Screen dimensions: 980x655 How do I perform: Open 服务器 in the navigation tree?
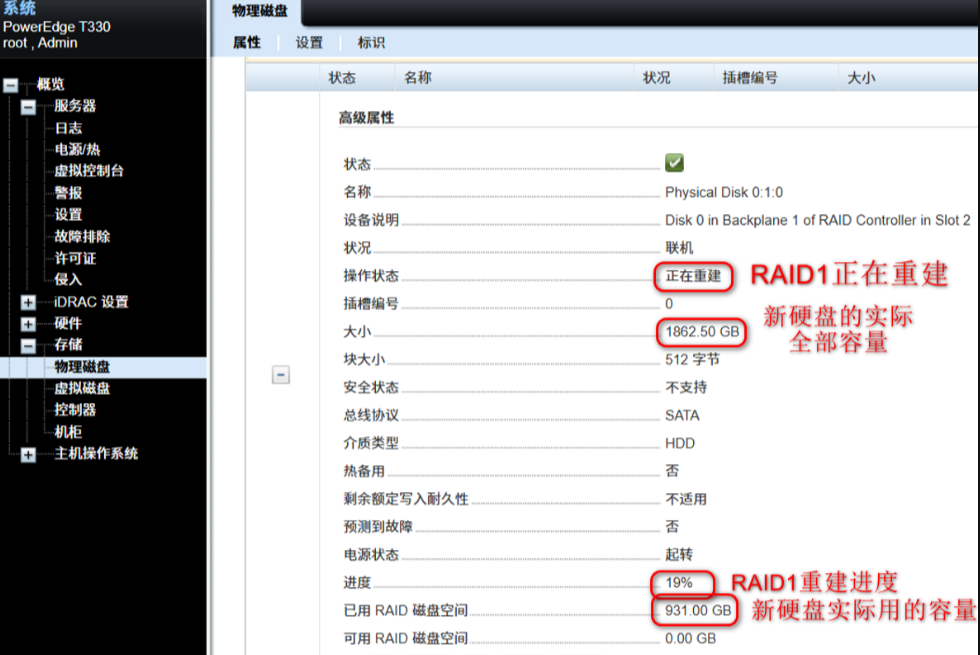click(75, 106)
